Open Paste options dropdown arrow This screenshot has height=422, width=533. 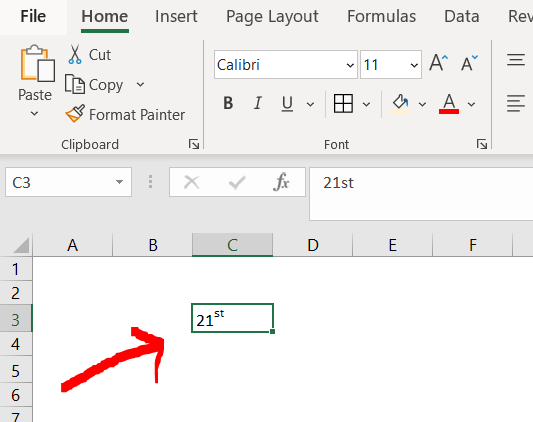tap(34, 114)
